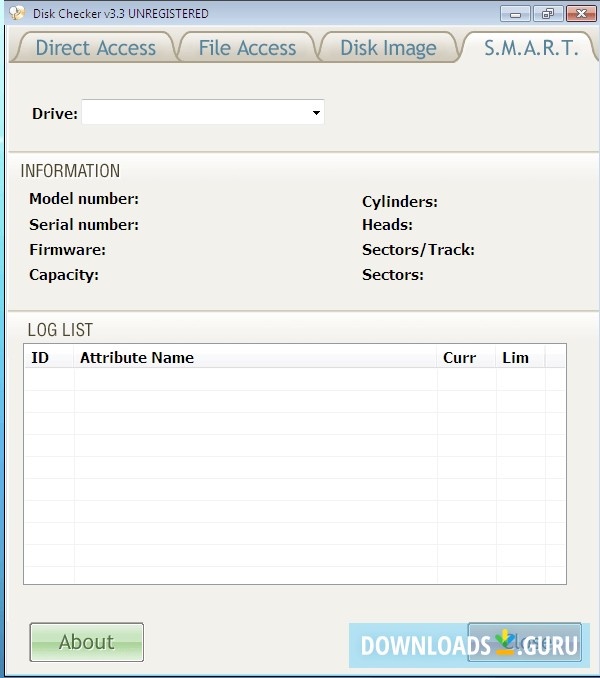
Task: Click the Lim column header
Action: (520, 358)
